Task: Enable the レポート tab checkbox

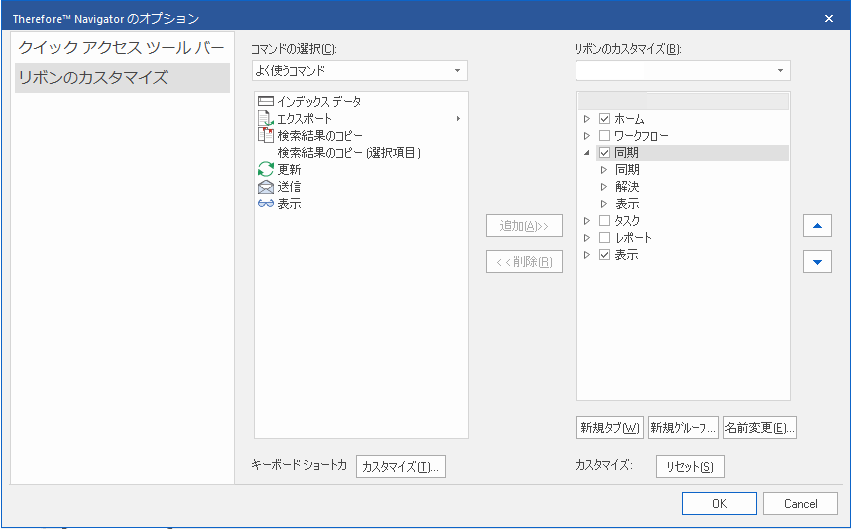Action: (x=604, y=237)
